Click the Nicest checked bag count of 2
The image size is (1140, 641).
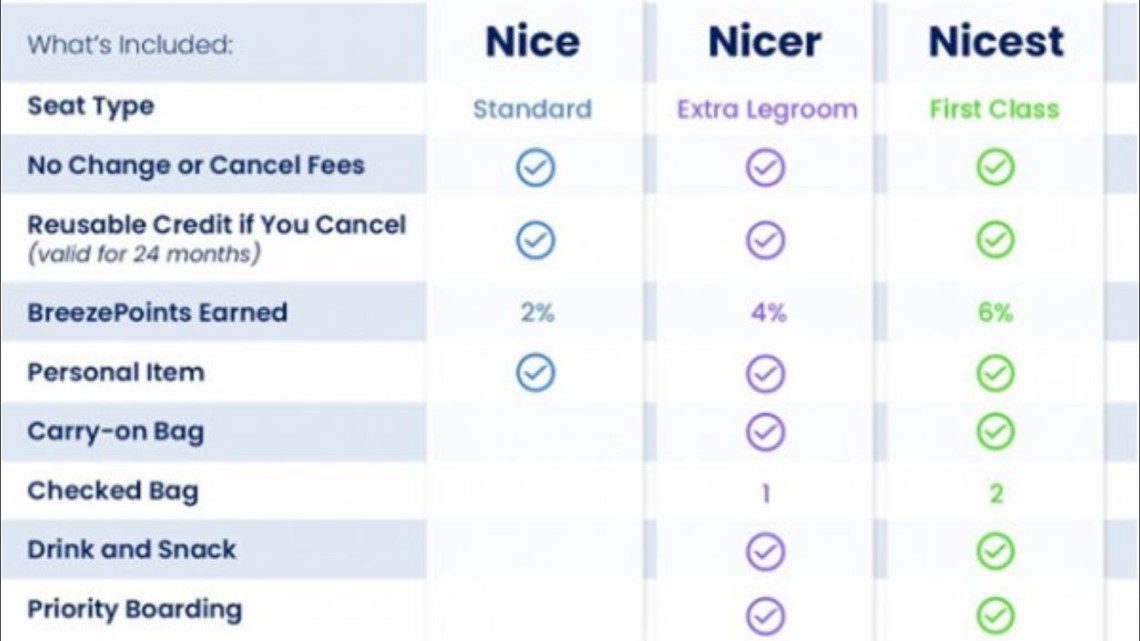[x=996, y=493]
